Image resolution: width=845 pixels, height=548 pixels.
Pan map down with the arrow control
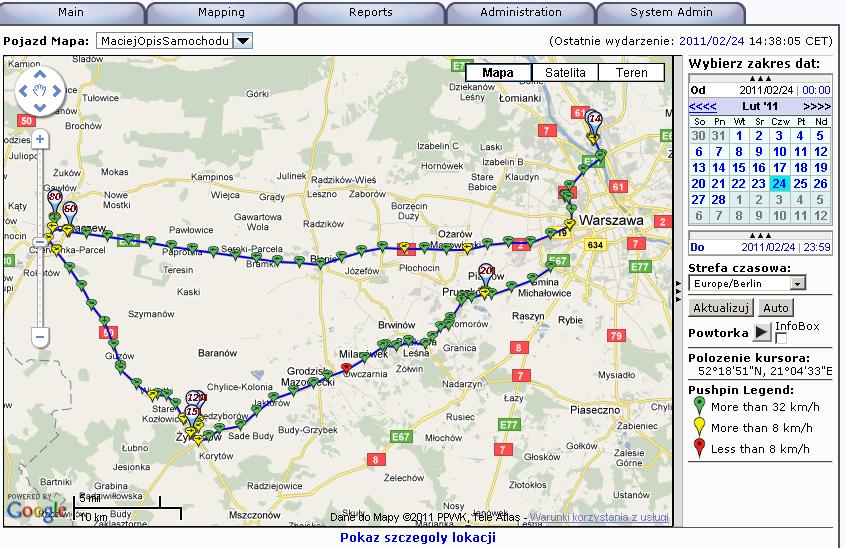pyautogui.click(x=40, y=107)
